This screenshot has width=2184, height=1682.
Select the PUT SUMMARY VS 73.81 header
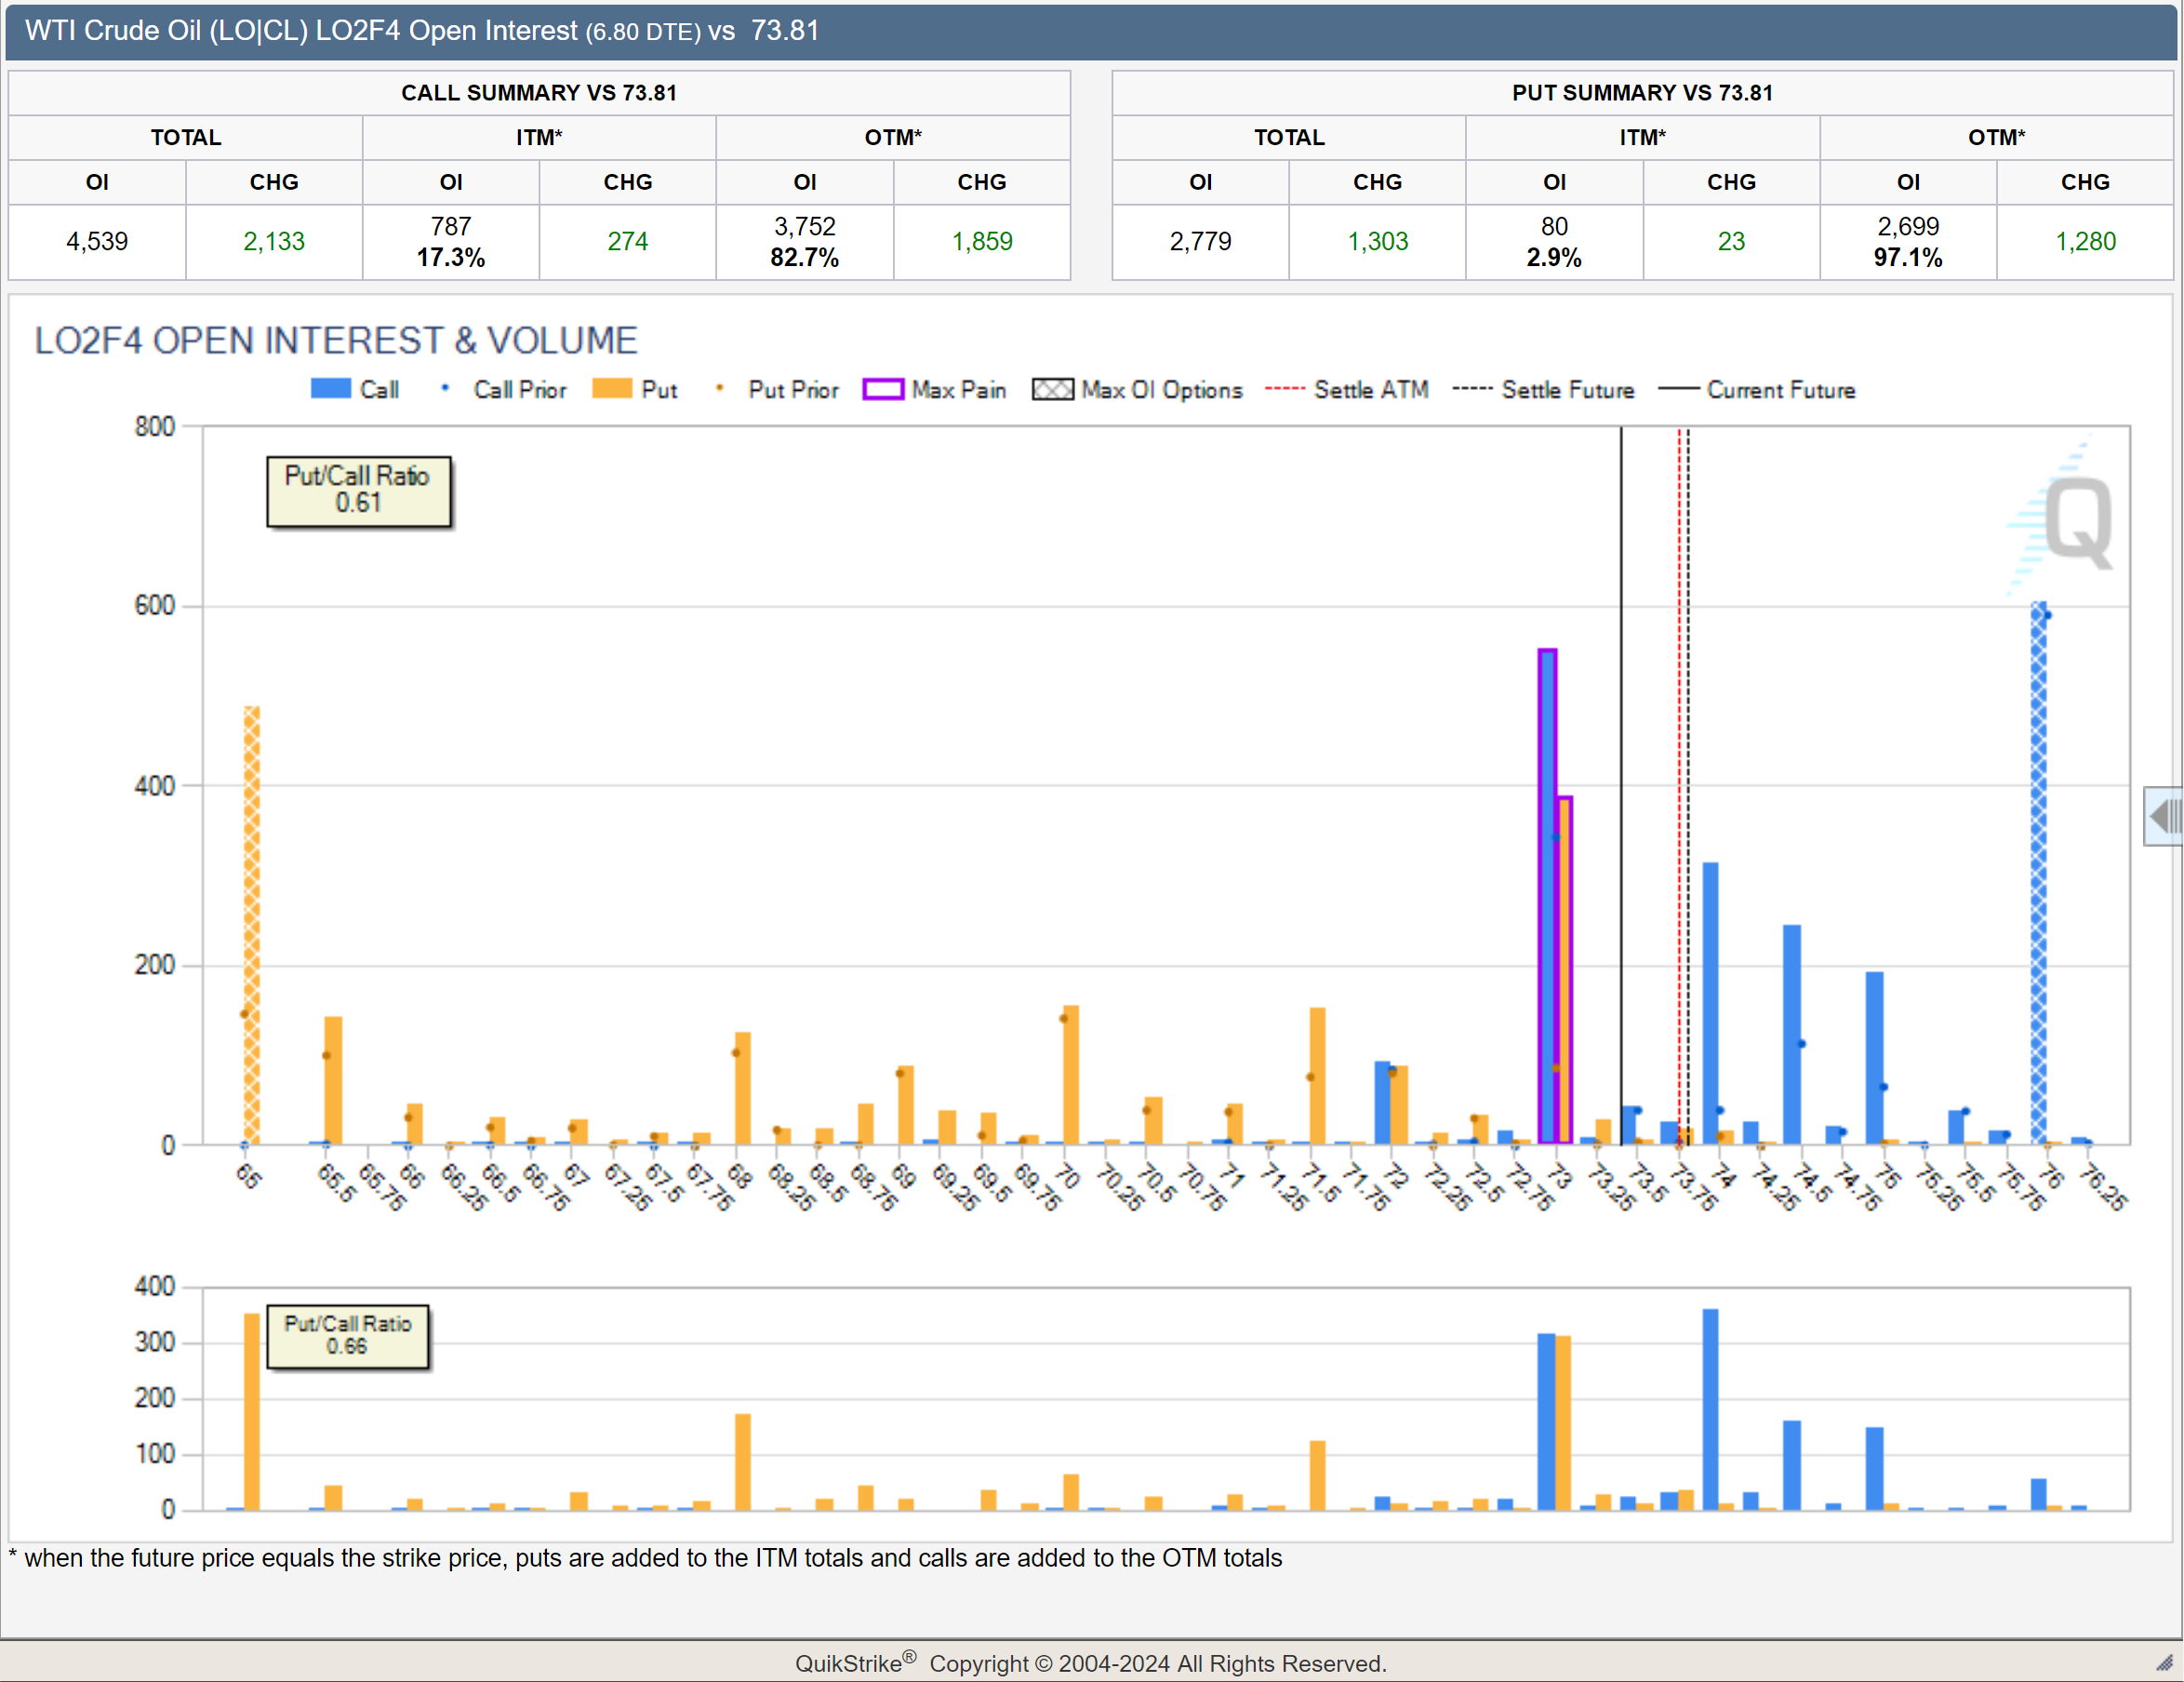point(1642,93)
